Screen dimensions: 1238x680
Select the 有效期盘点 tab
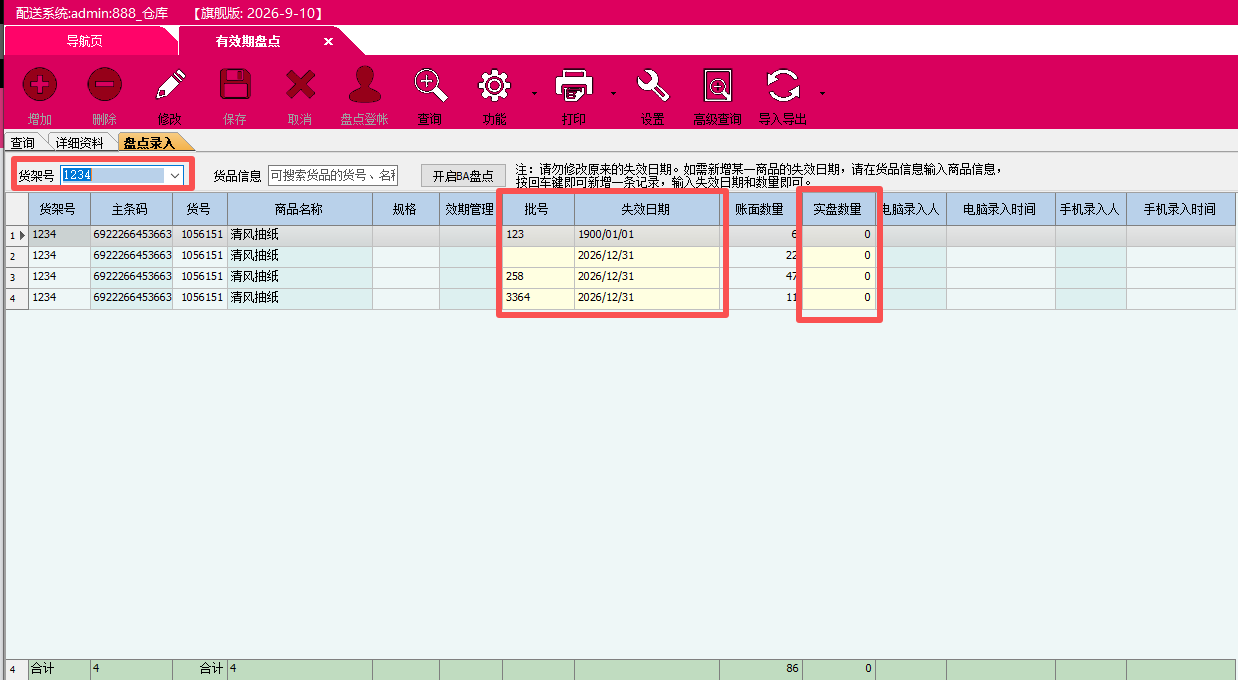(x=248, y=41)
